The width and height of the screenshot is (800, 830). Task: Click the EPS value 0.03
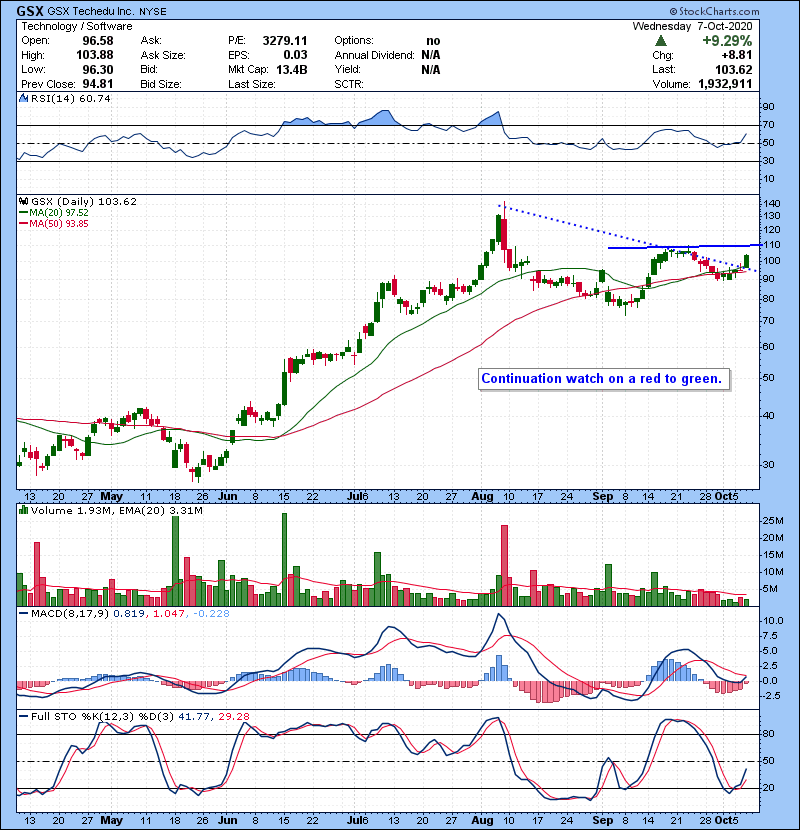click(295, 55)
